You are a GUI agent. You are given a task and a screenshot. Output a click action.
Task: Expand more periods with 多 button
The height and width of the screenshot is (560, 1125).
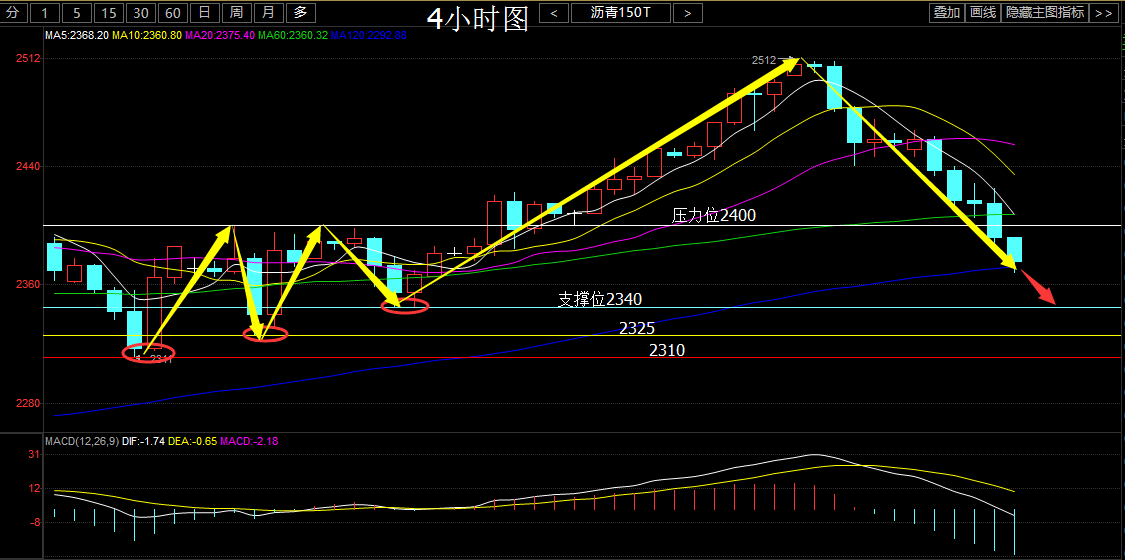pyautogui.click(x=300, y=13)
